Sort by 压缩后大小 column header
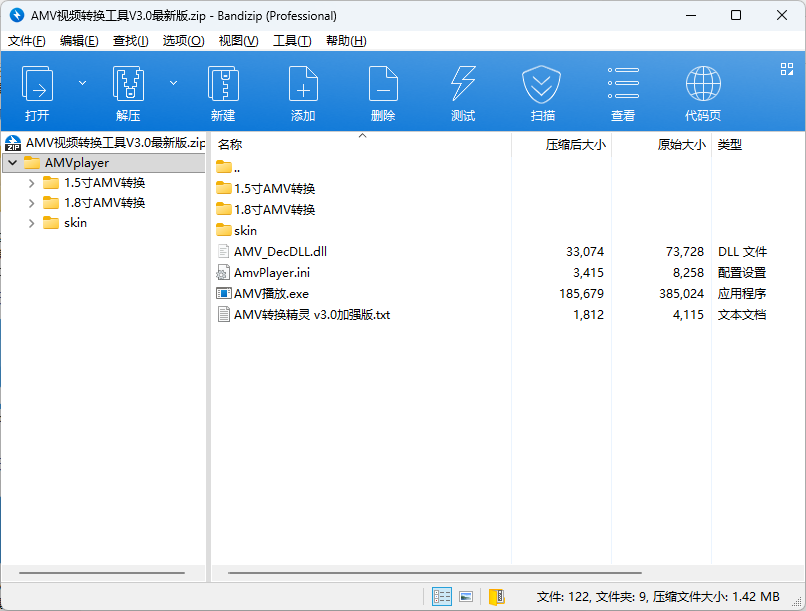 575,145
